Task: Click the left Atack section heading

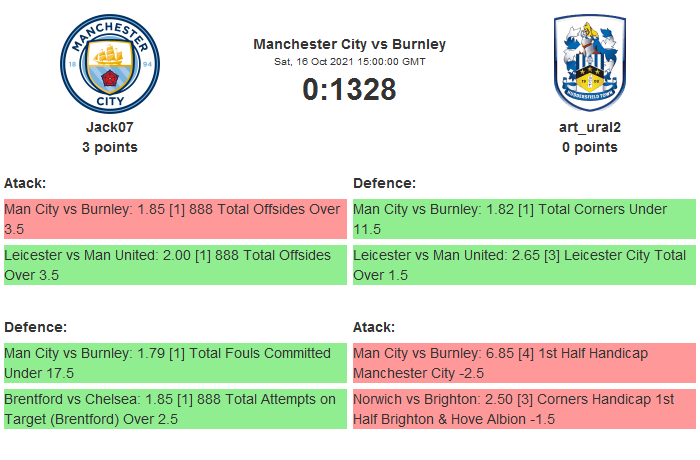Action: point(25,183)
